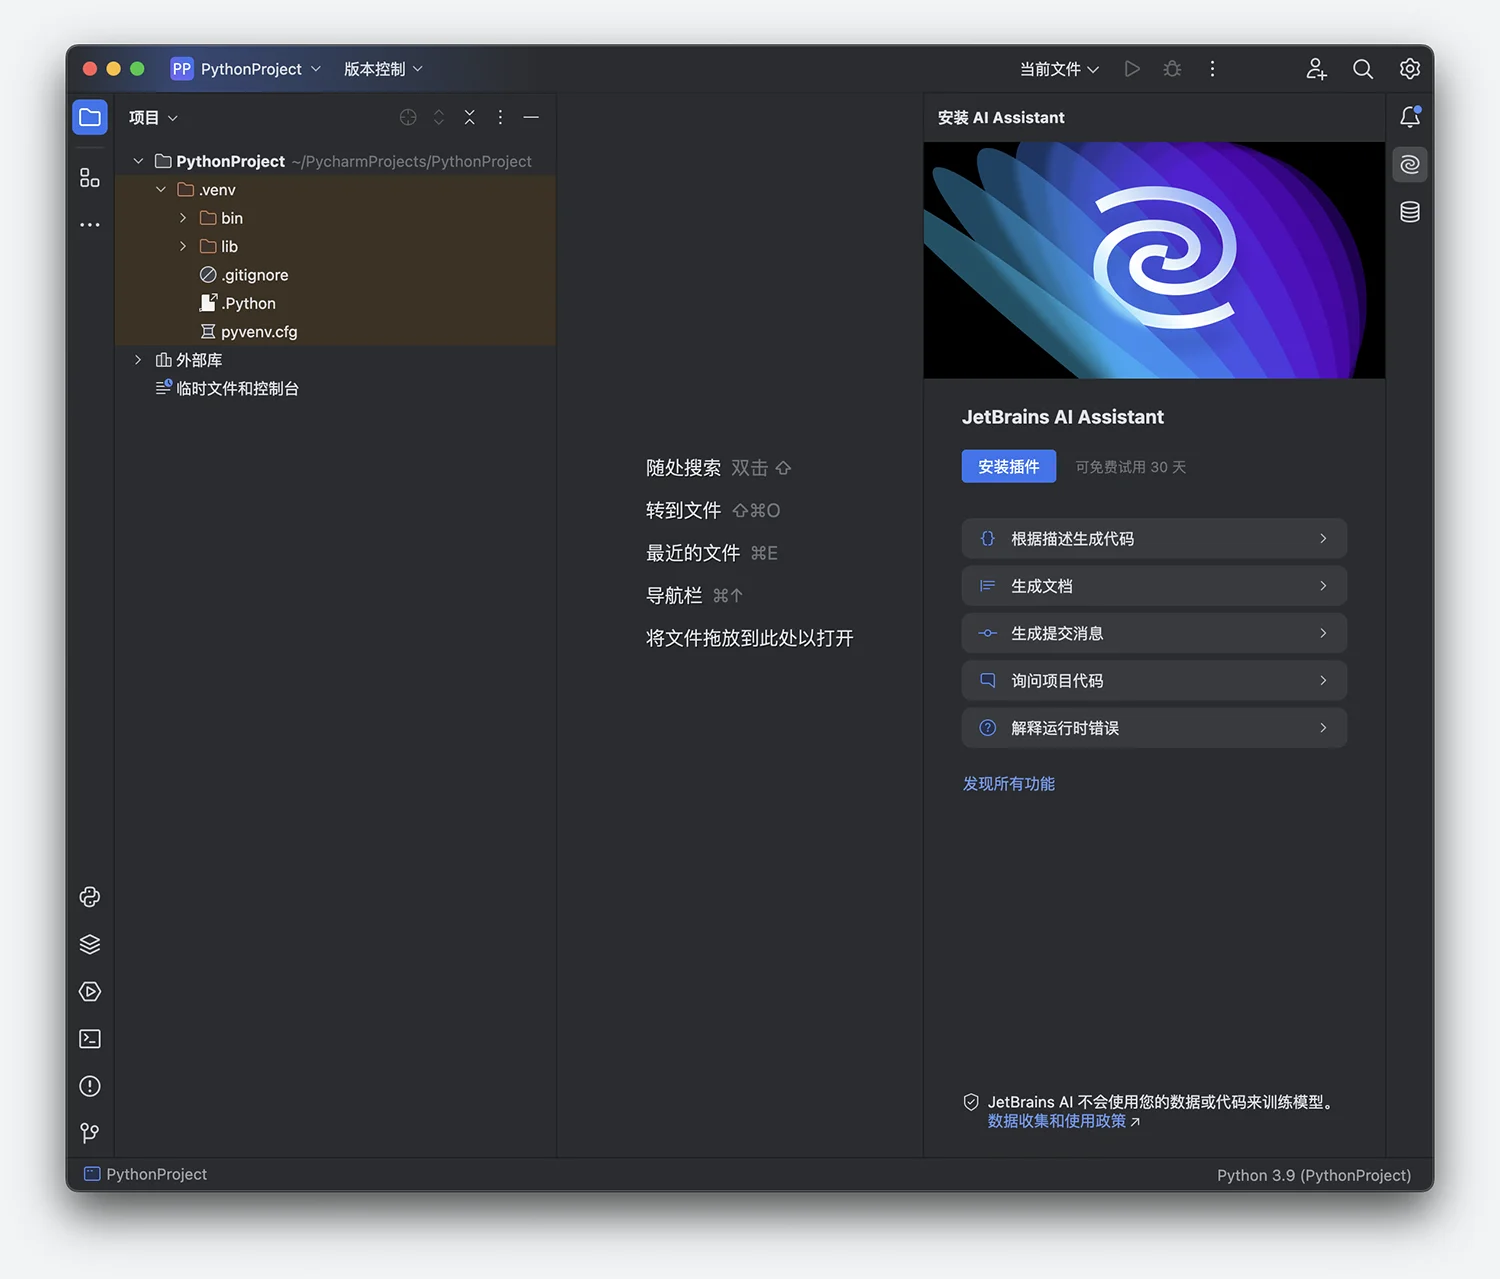Click the 可免费试用 30 天 text

point(1131,467)
